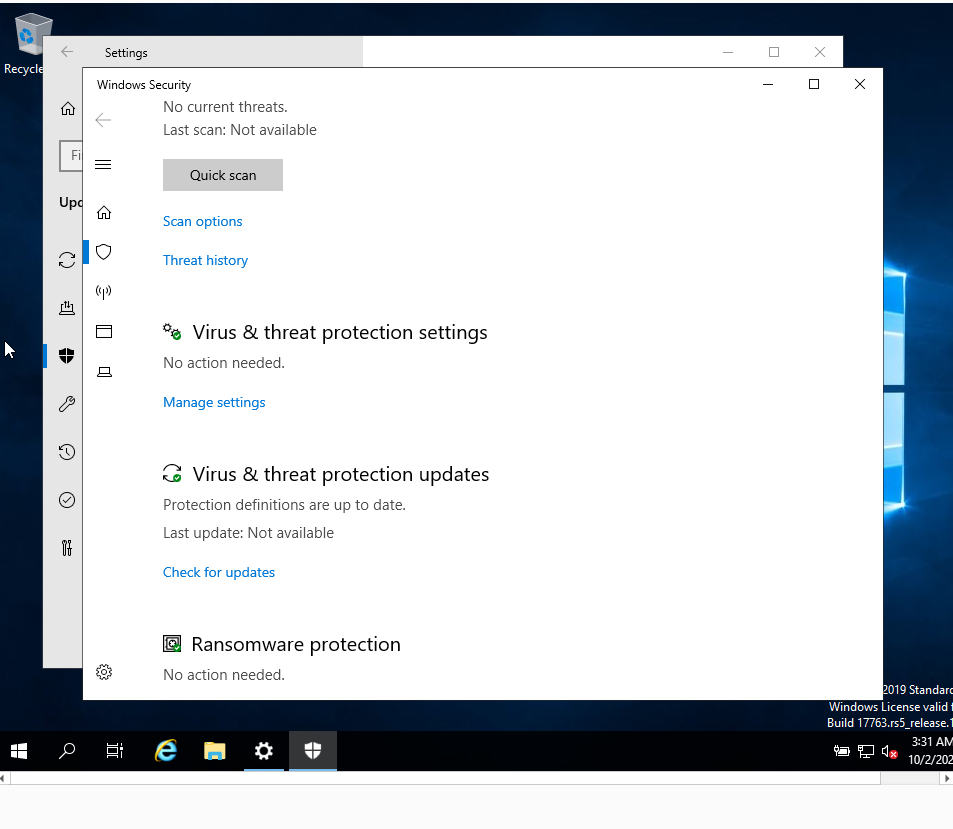Click the "Last update: Not available" text

pos(248,533)
